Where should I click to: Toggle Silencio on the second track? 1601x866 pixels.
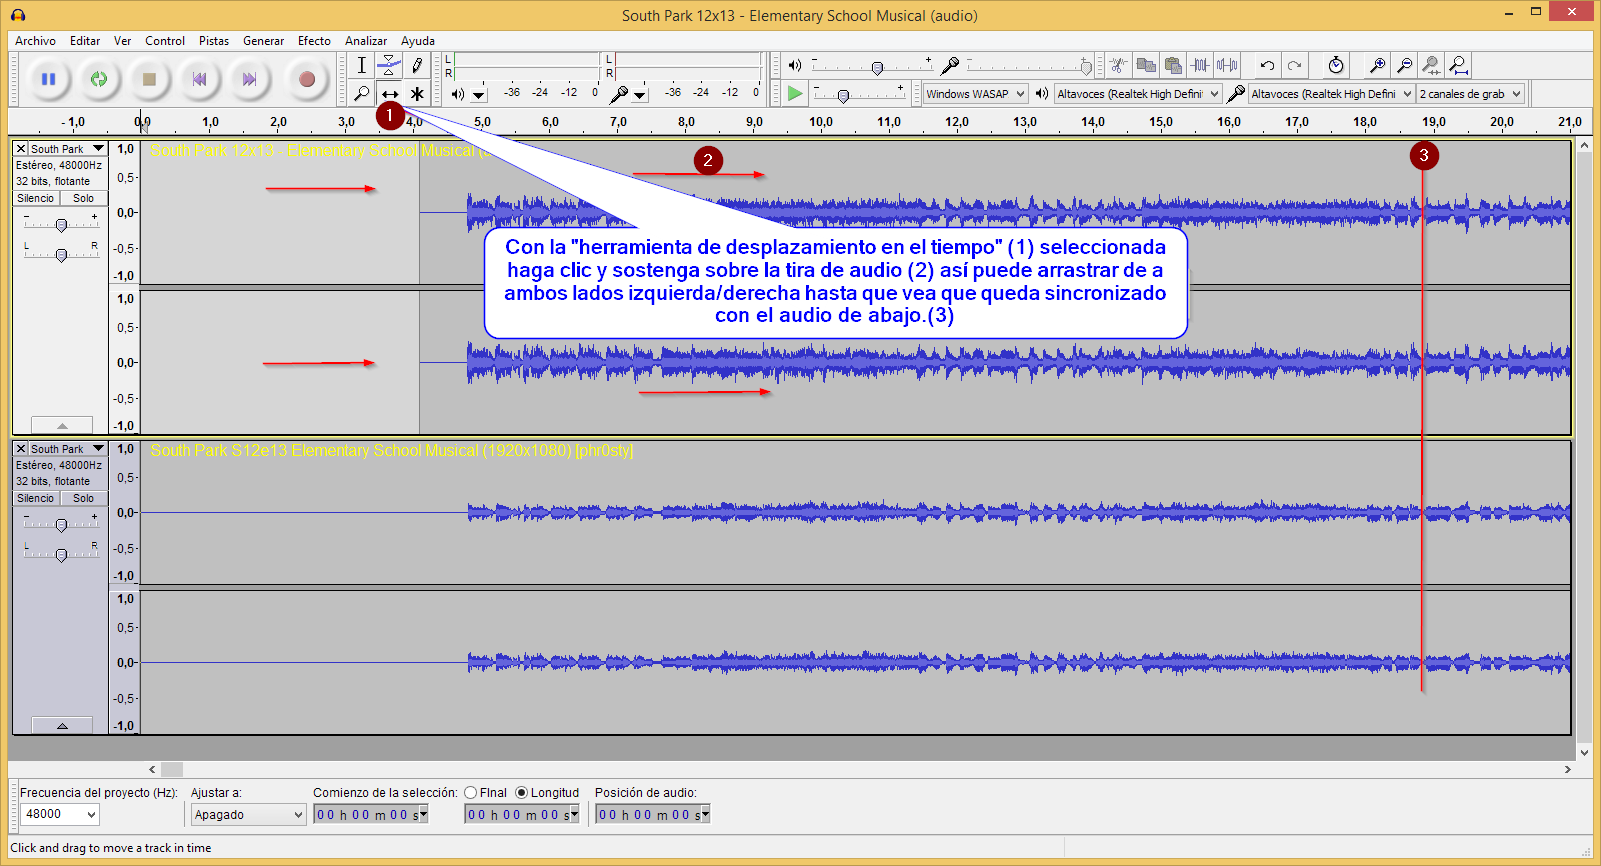(36, 498)
